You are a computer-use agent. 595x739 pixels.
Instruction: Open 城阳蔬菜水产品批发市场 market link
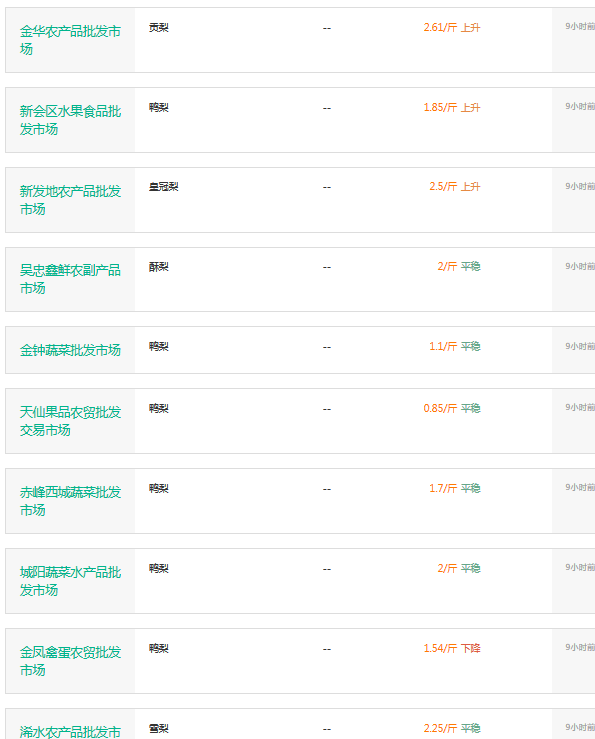70,581
